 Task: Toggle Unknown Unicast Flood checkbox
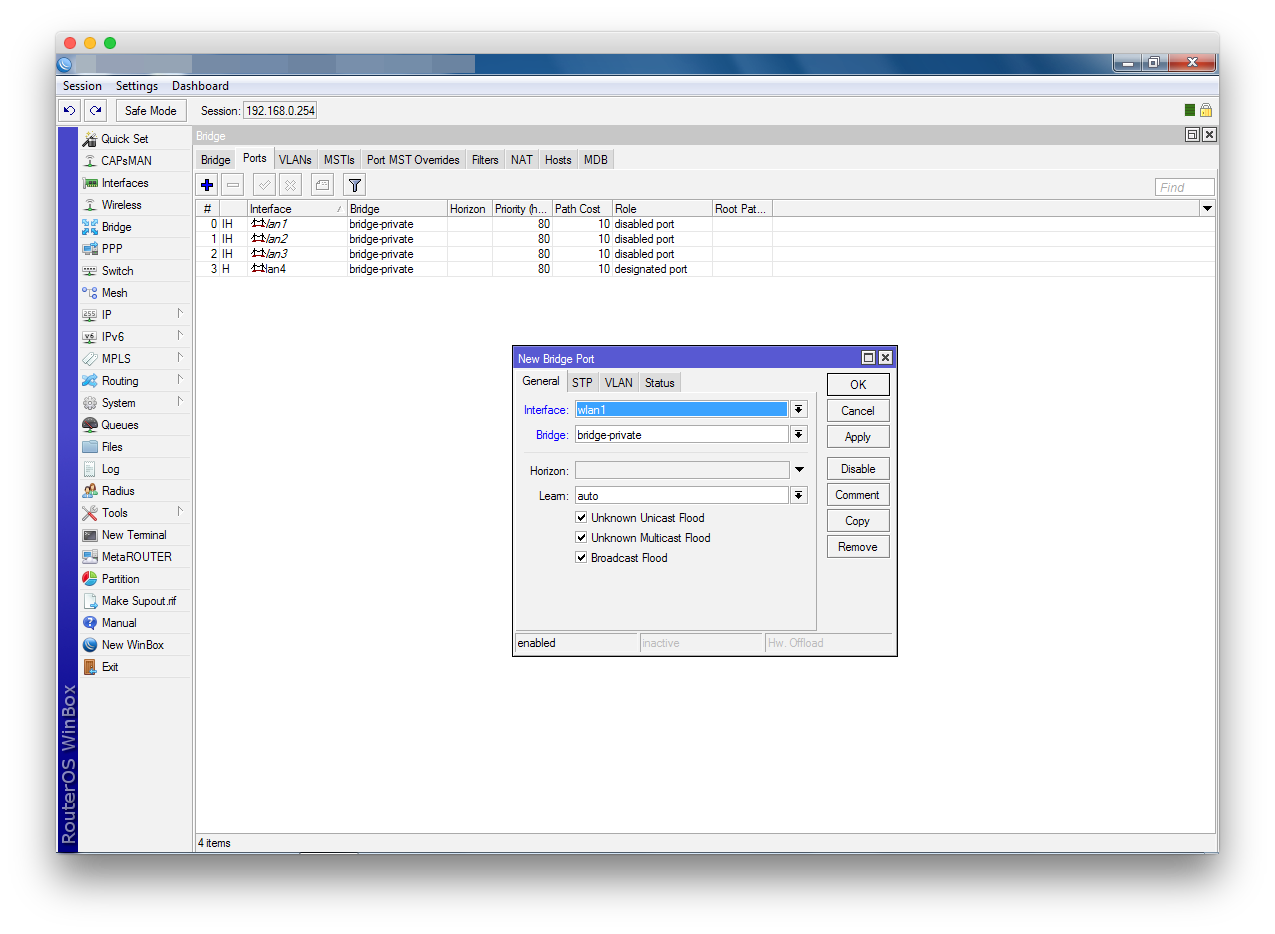581,518
